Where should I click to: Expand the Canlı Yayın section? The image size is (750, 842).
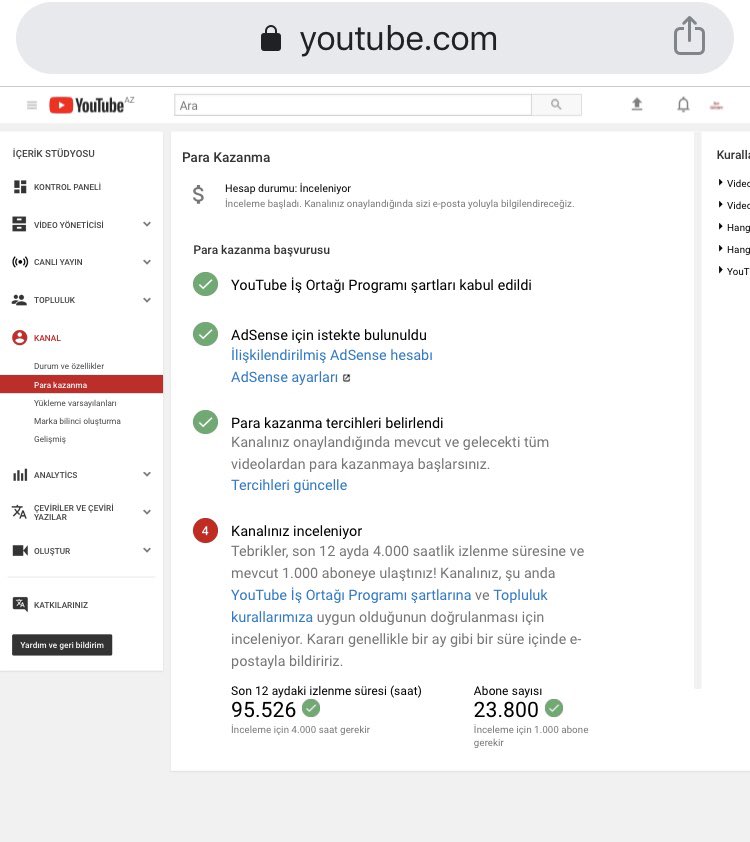(x=147, y=262)
